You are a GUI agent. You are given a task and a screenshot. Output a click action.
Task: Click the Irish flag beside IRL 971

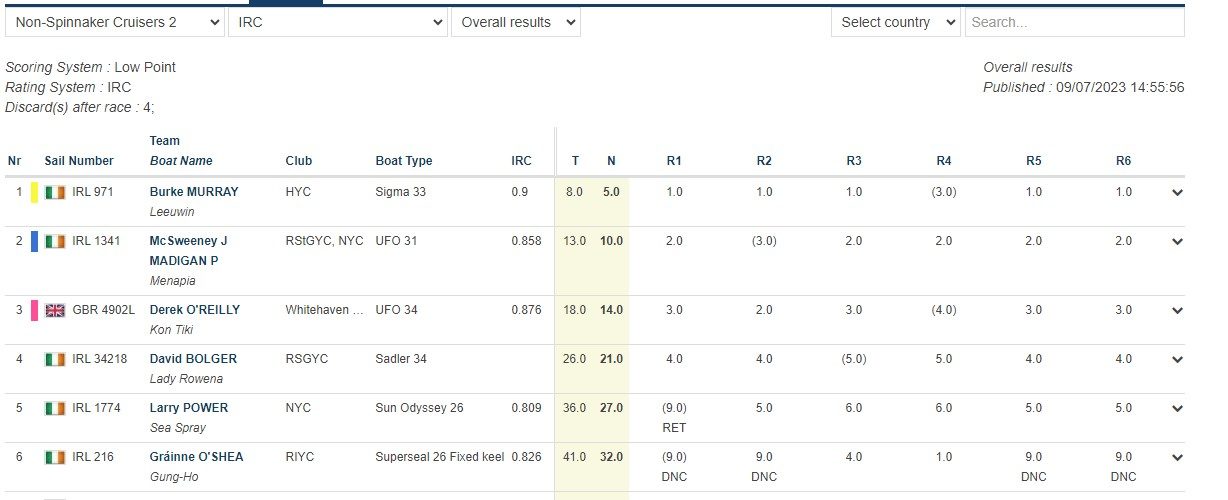pyautogui.click(x=55, y=192)
